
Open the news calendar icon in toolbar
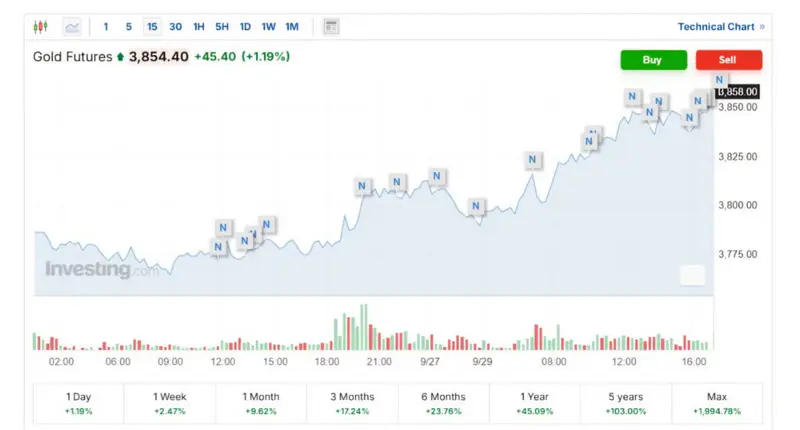pos(331,27)
